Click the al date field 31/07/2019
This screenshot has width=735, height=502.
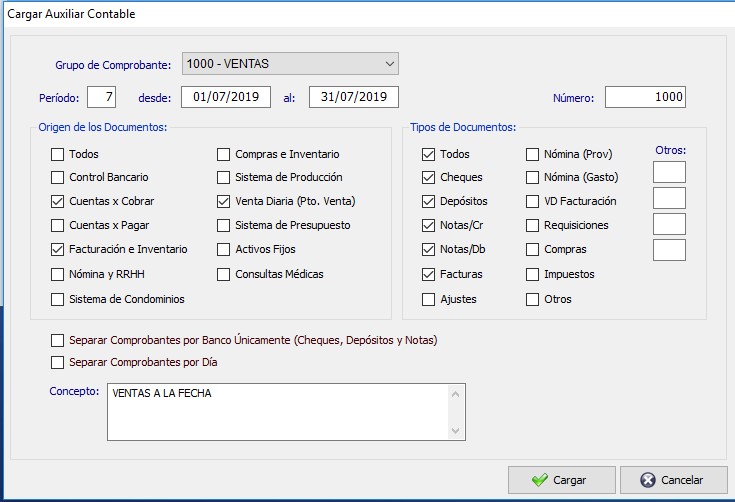pos(354,97)
